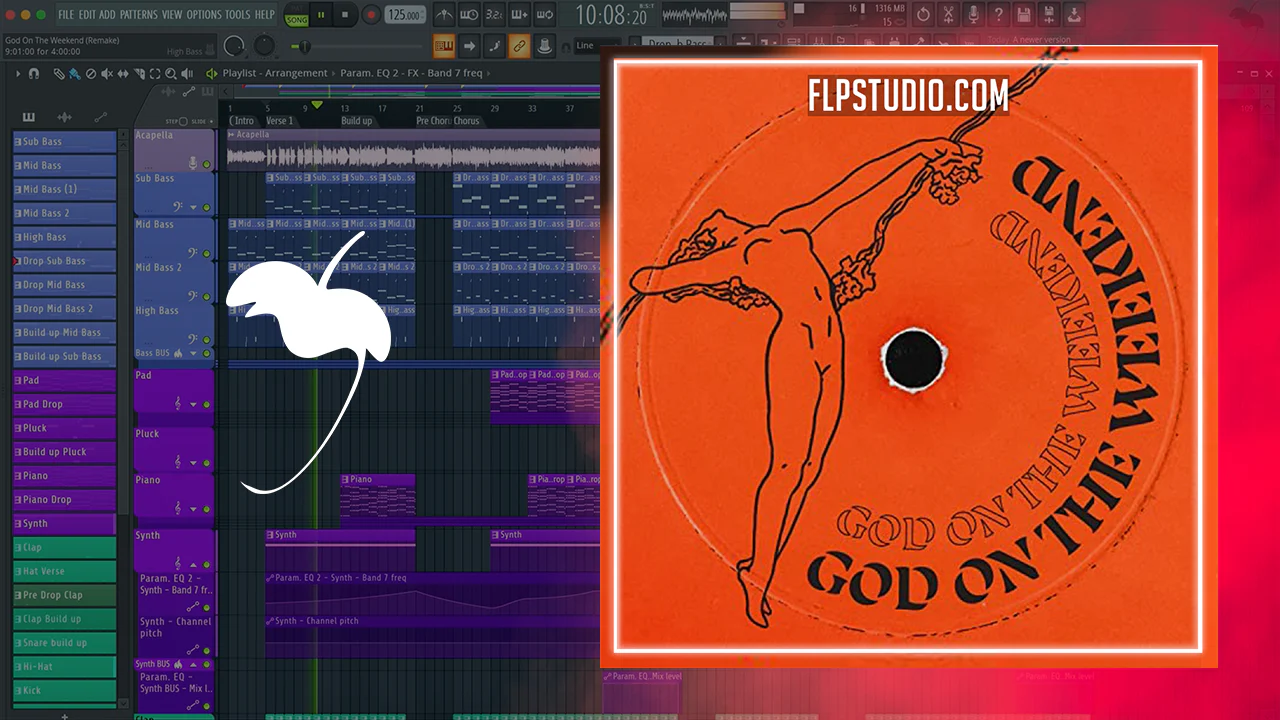Image resolution: width=1280 pixels, height=720 pixels.
Task: Mute the Sub Bass track
Action: click(207, 207)
